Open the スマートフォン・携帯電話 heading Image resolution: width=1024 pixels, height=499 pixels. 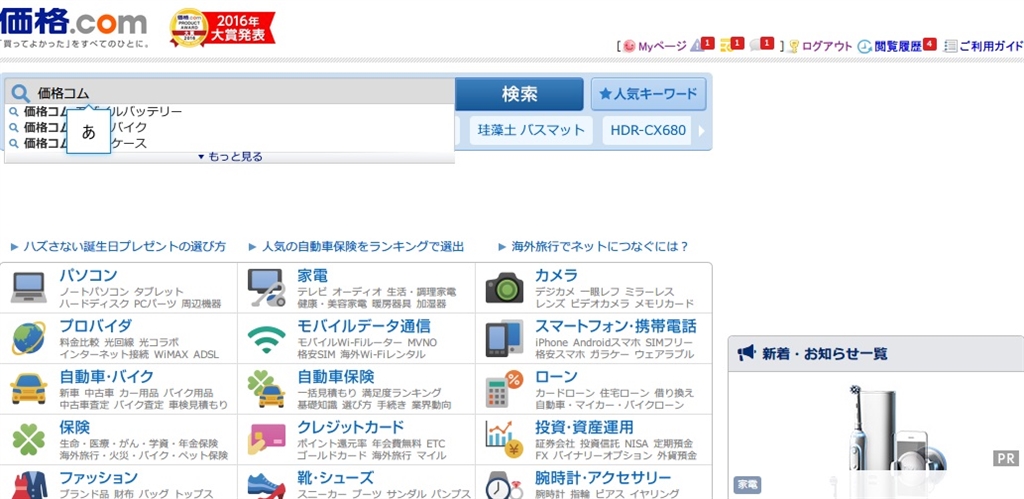[615, 326]
